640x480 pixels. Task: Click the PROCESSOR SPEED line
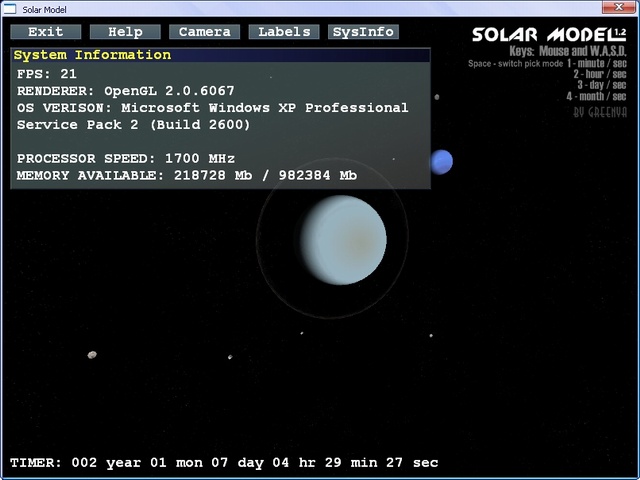pyautogui.click(x=126, y=158)
